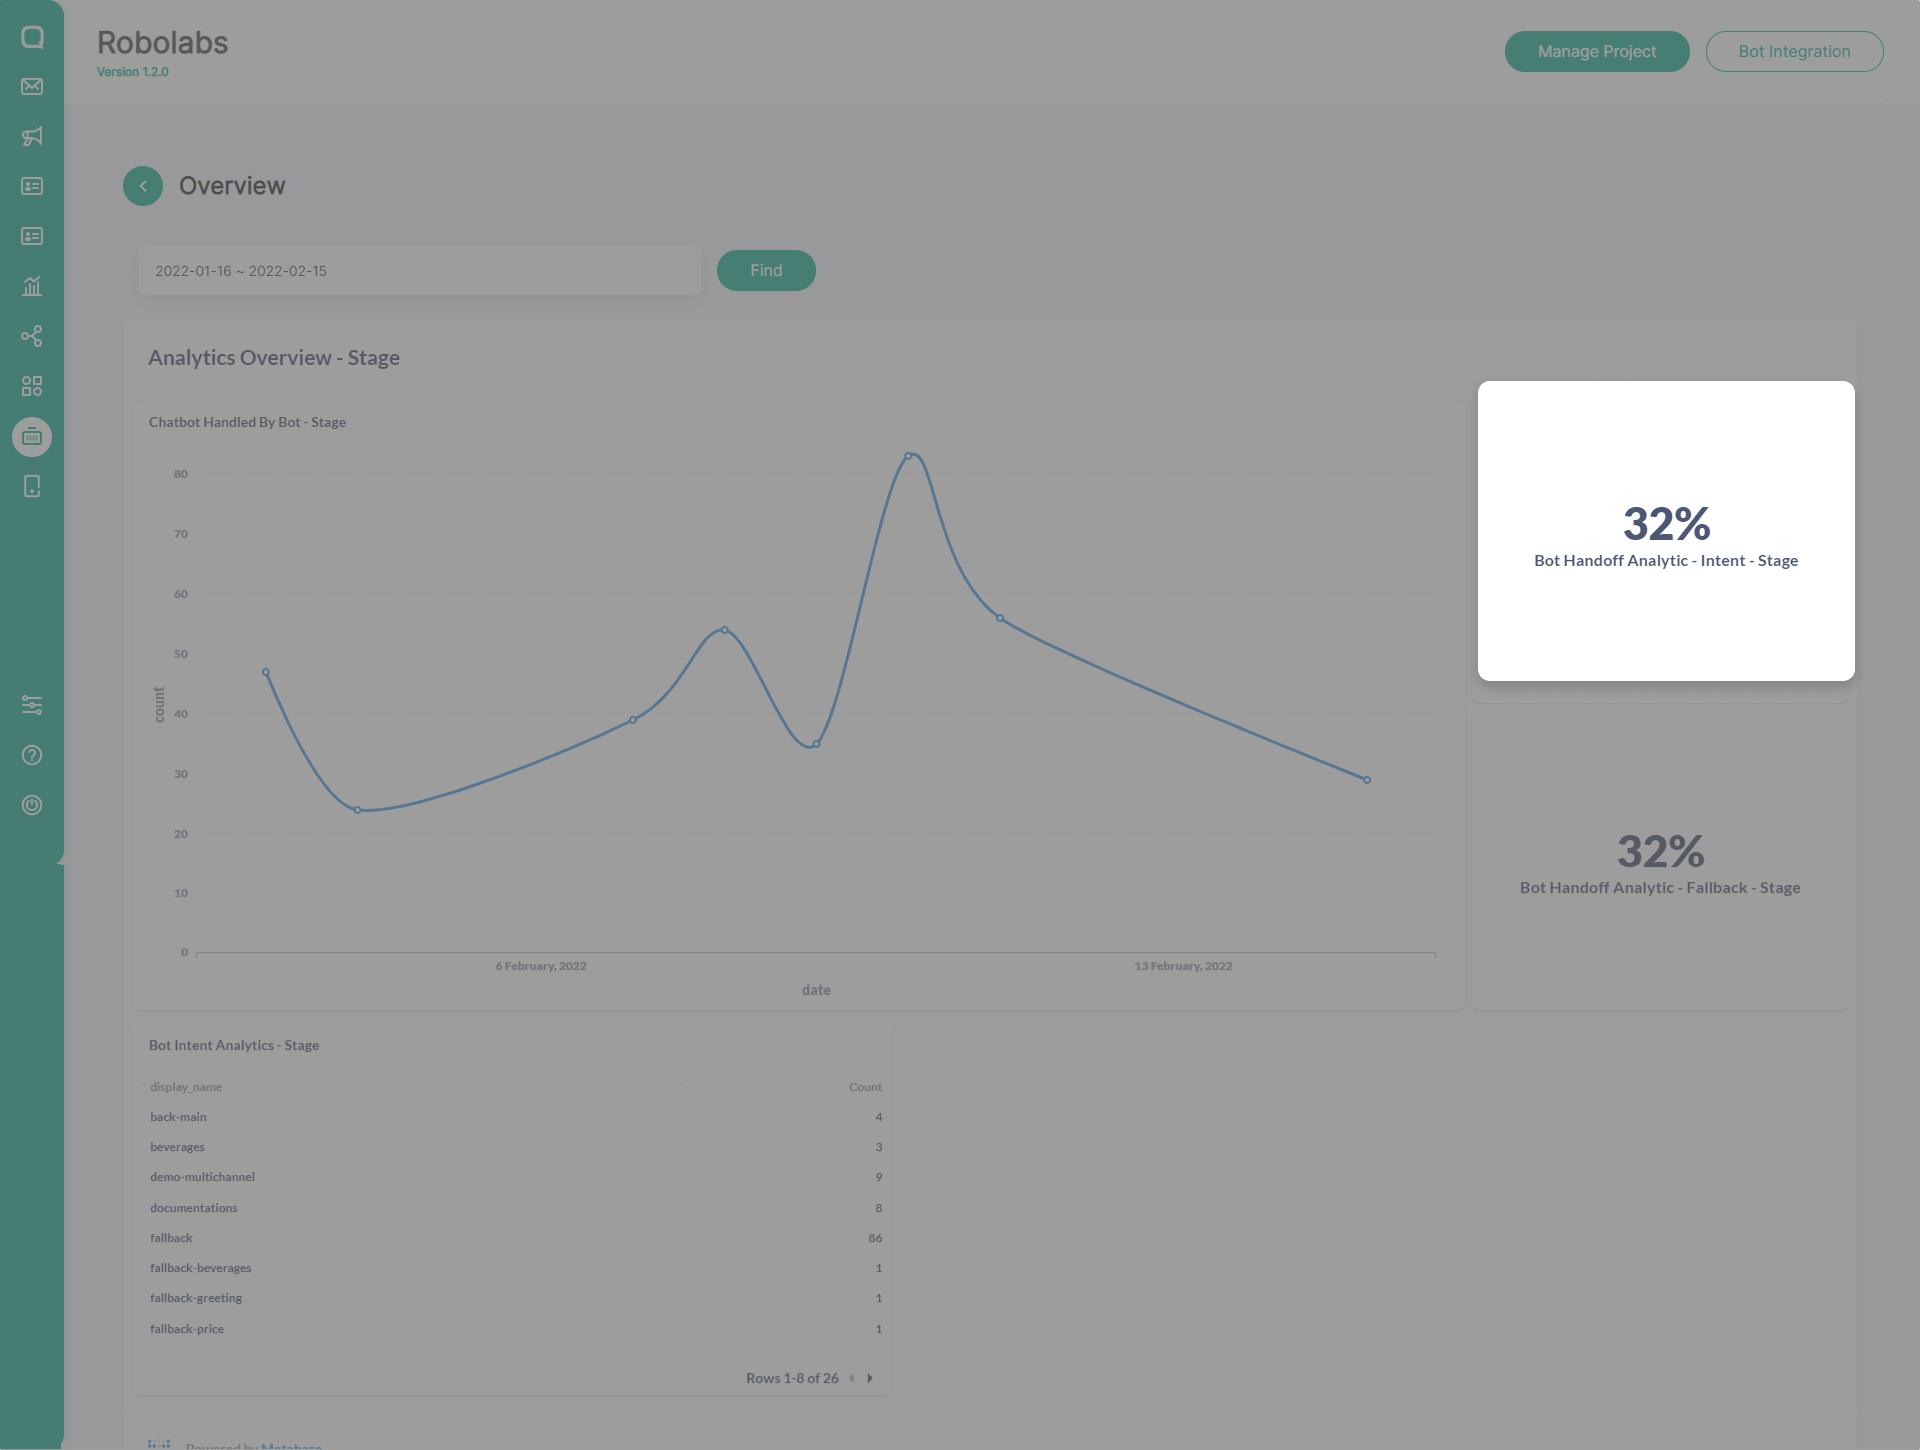Click the Bot Handoff Analytic Intent card
Screen dimensions: 1920x1450
[x=1665, y=531]
